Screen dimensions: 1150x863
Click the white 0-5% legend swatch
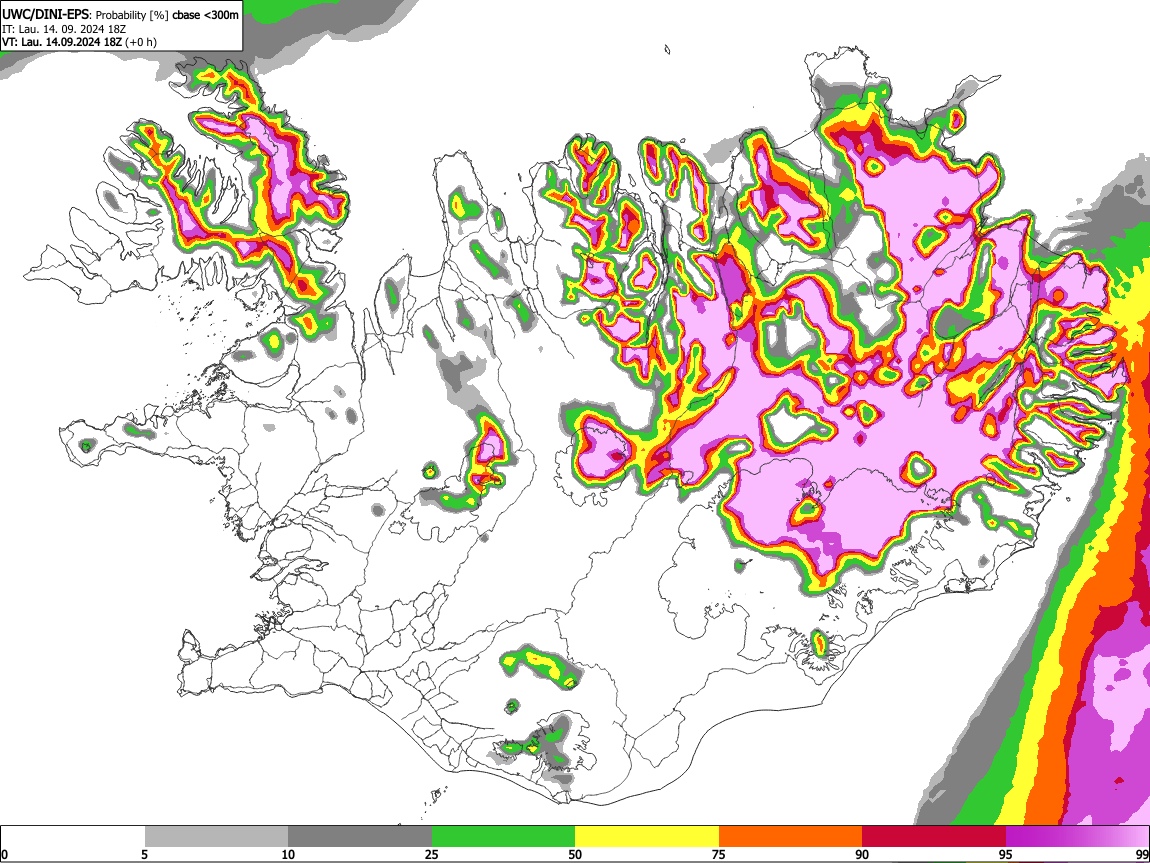[x=73, y=837]
